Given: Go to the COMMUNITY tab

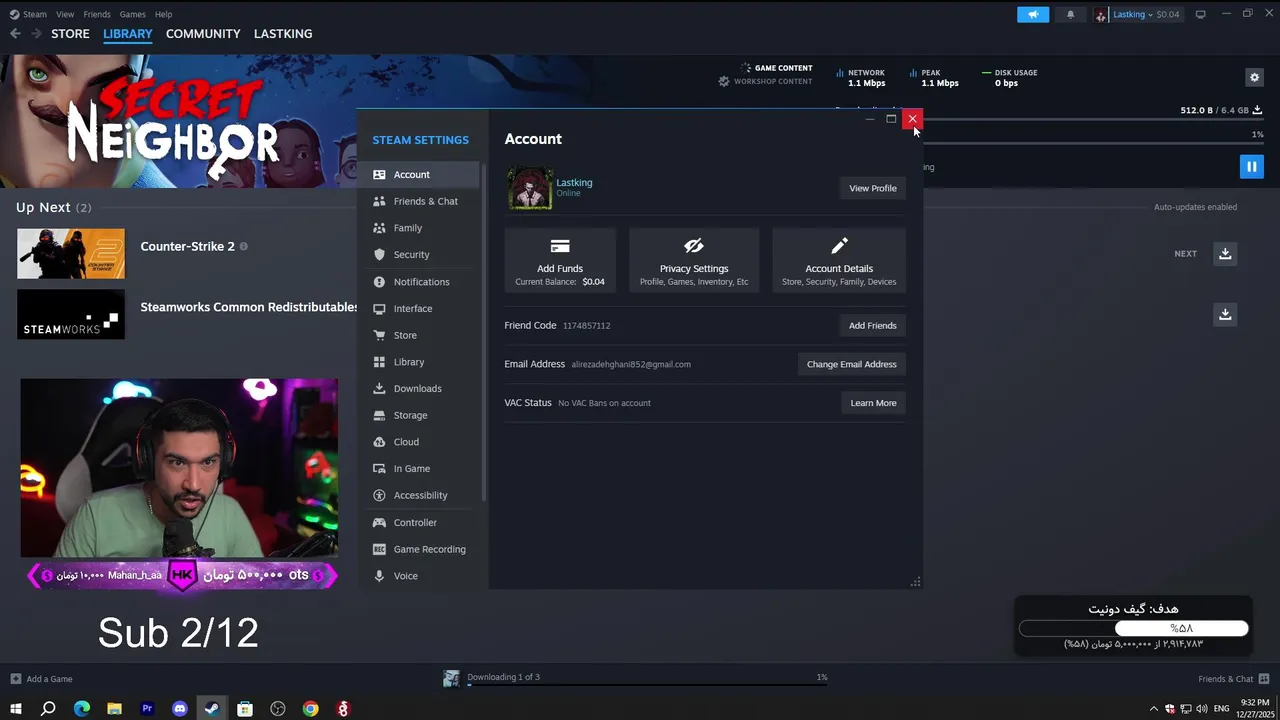Looking at the screenshot, I should 203,34.
